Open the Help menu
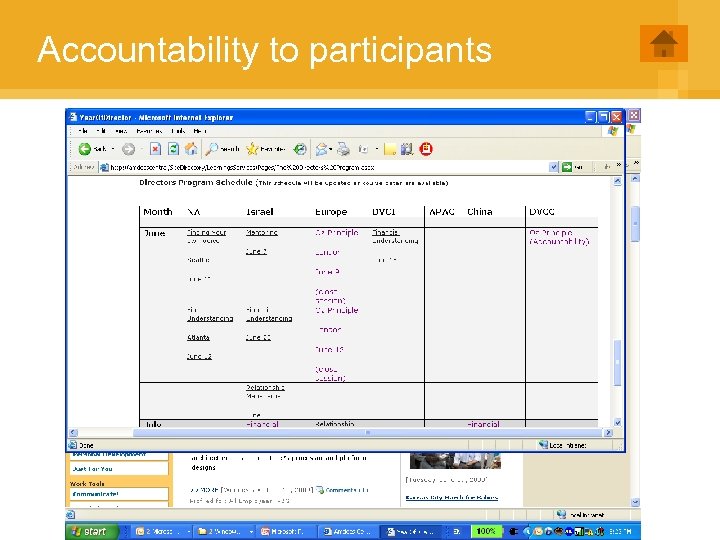 pos(200,131)
